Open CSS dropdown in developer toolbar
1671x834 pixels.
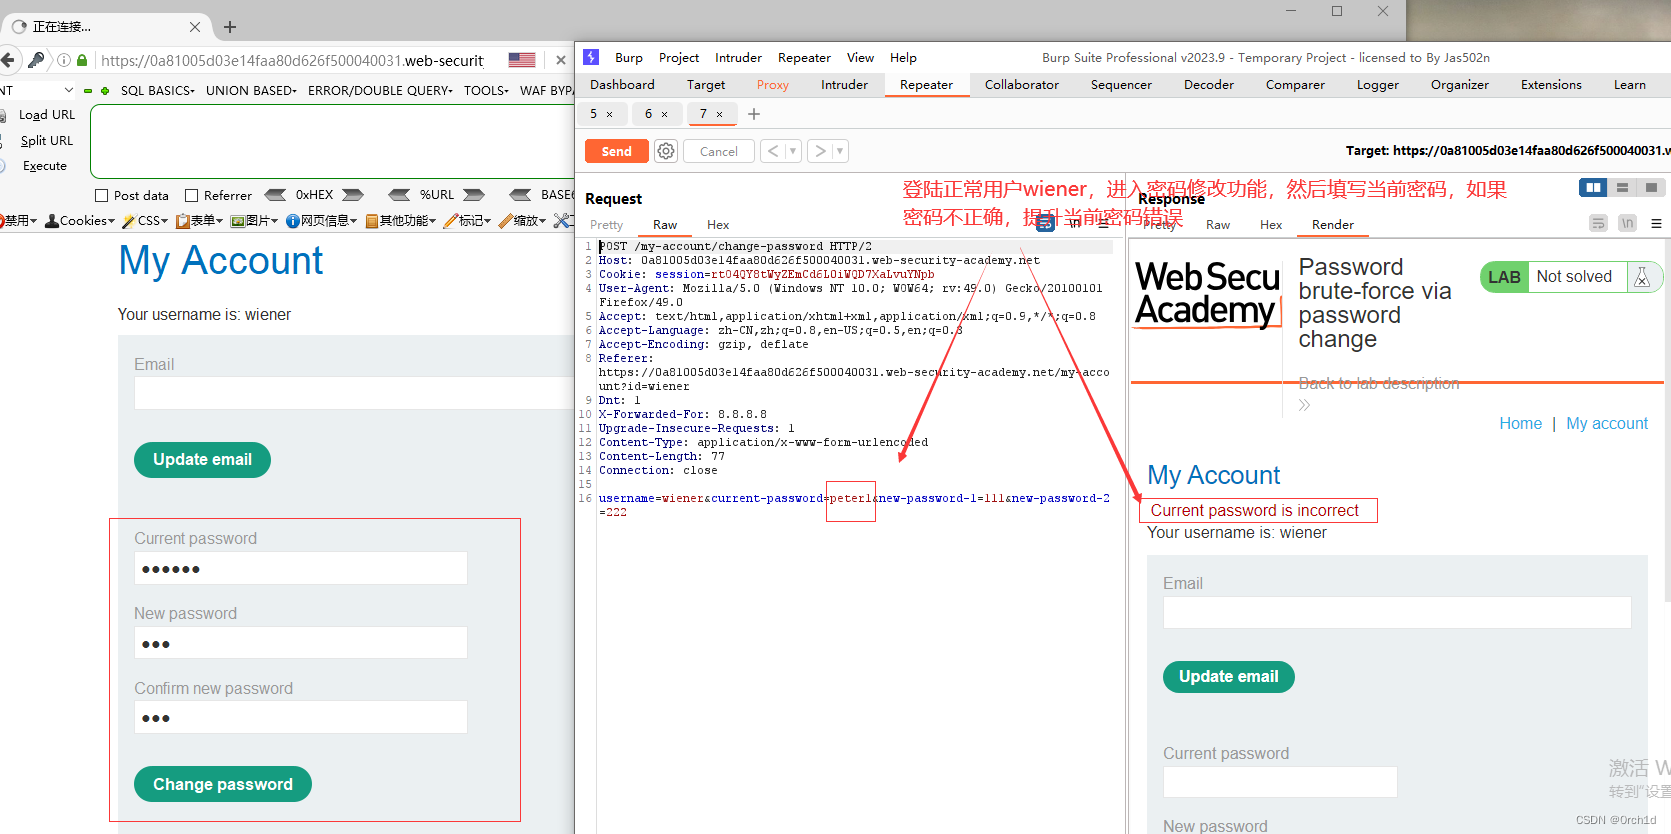tap(145, 220)
